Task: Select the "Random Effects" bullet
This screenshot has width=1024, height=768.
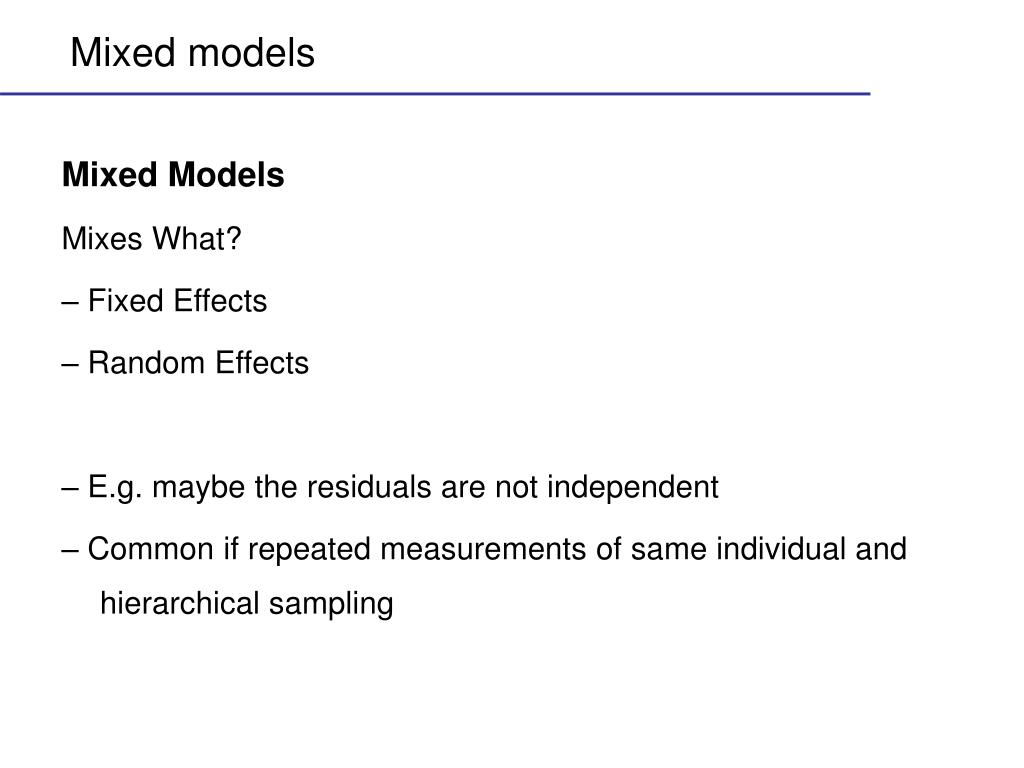Action: 185,363
